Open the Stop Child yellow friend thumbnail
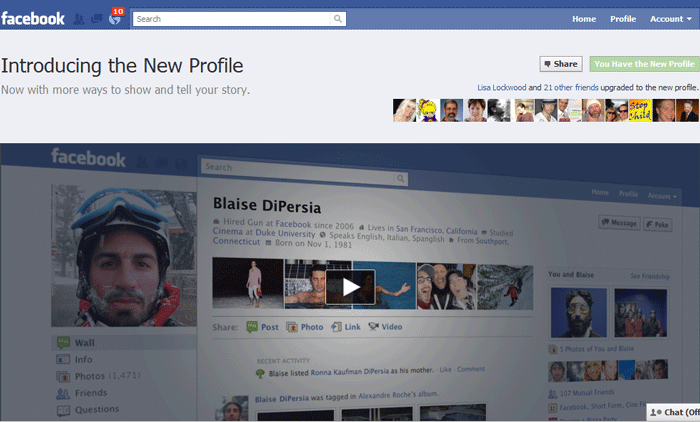The width and height of the screenshot is (700, 422). click(640, 110)
